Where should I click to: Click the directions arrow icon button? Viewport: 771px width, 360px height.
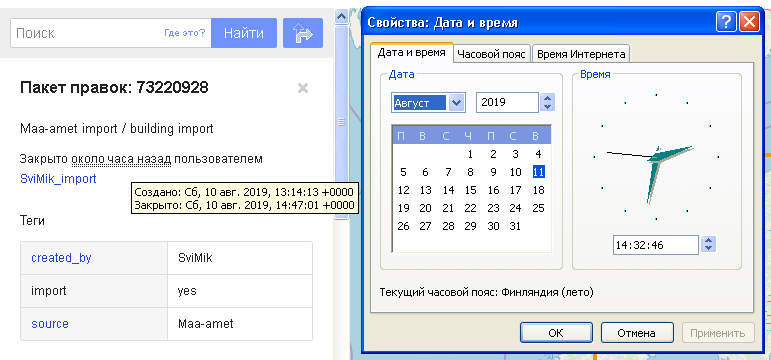coord(303,33)
